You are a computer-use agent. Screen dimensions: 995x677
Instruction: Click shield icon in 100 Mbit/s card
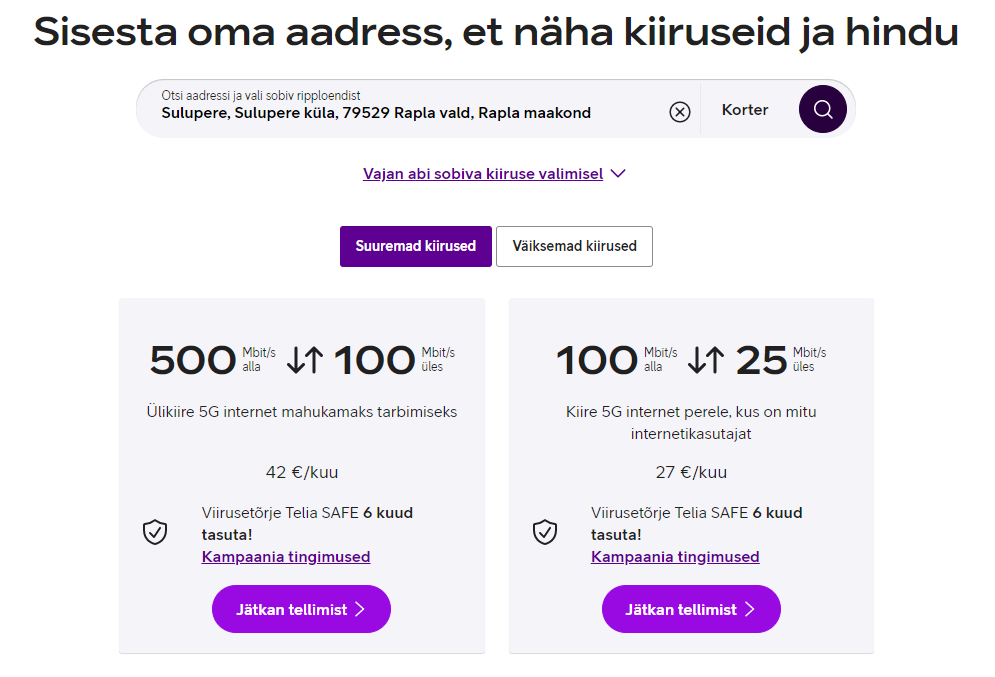pyautogui.click(x=544, y=532)
